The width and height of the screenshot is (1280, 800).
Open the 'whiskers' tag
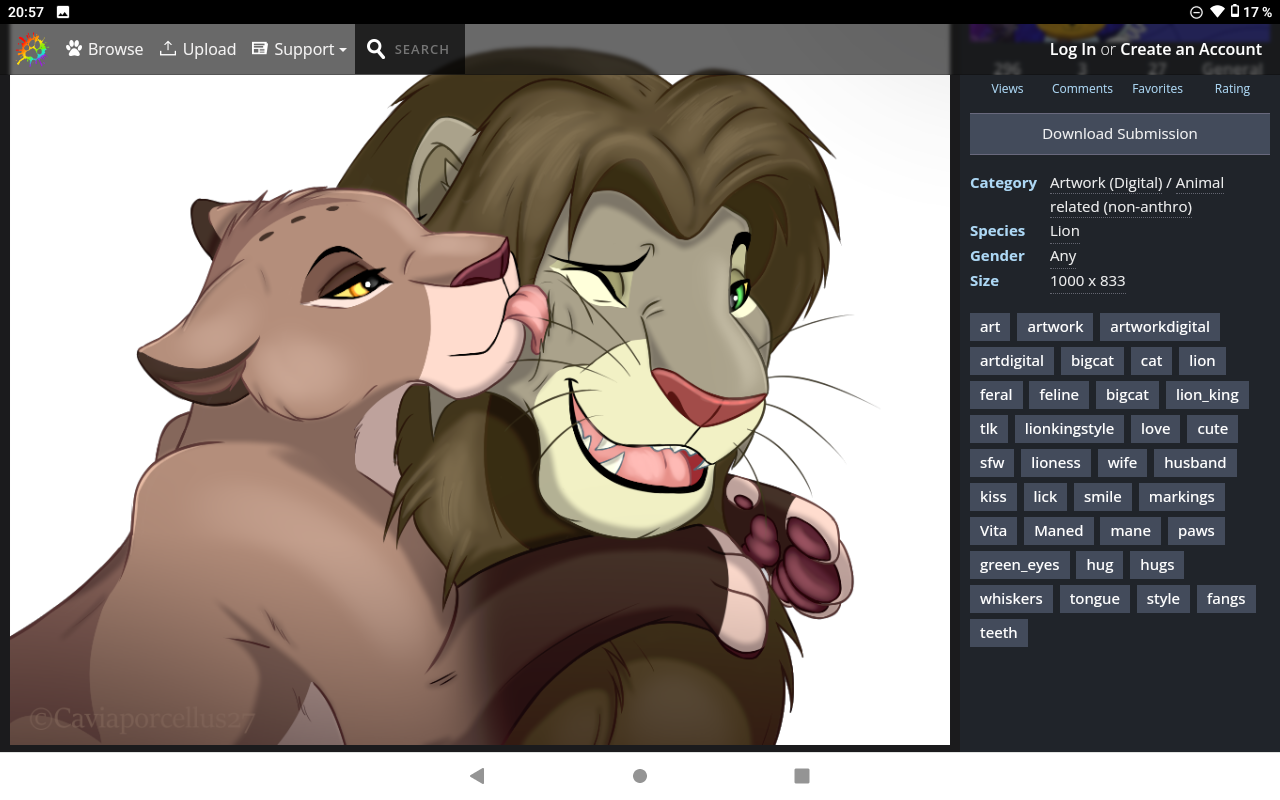click(x=1011, y=599)
